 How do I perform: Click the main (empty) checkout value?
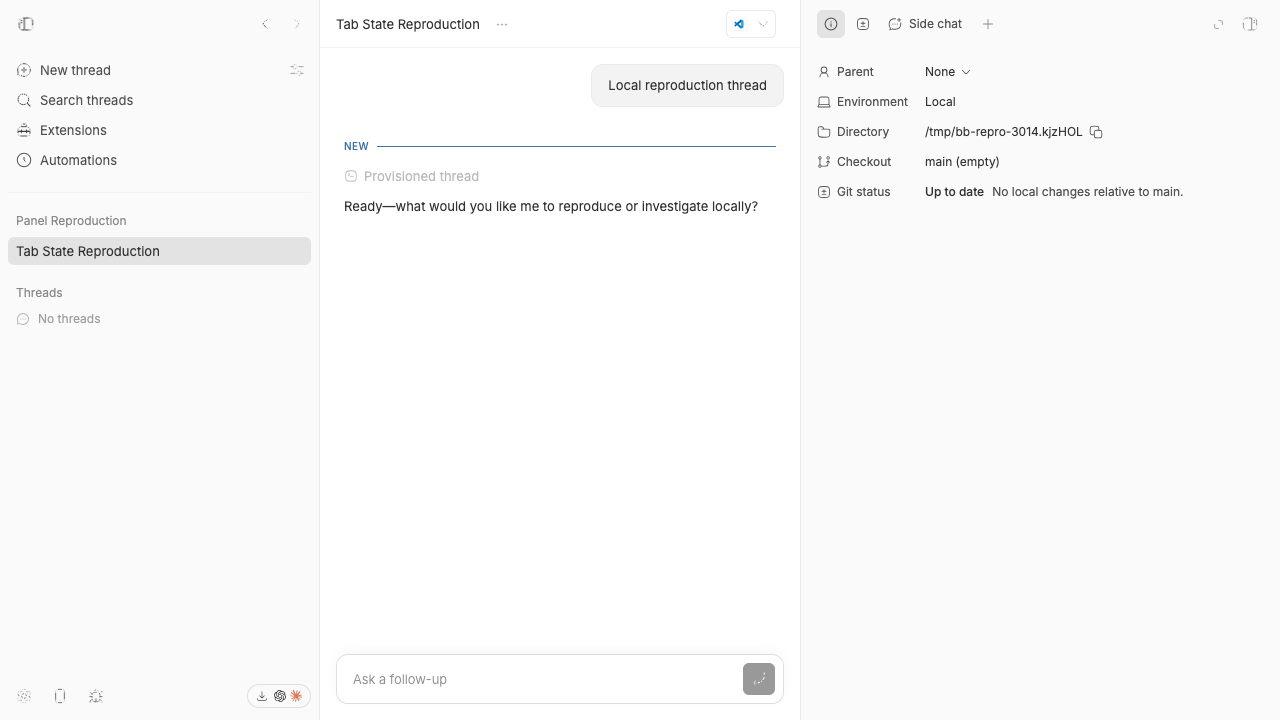point(962,162)
